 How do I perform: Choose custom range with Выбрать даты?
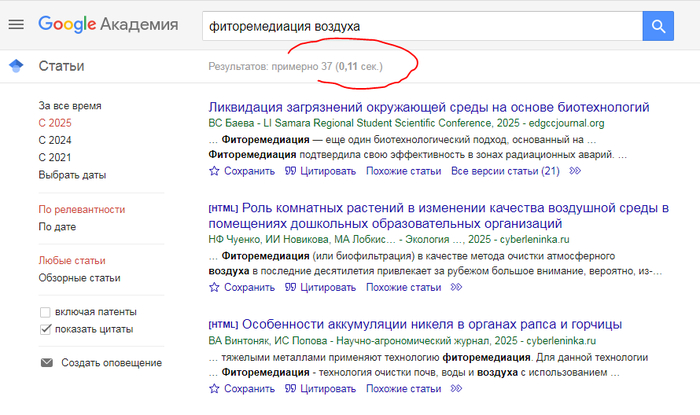[x=72, y=175]
